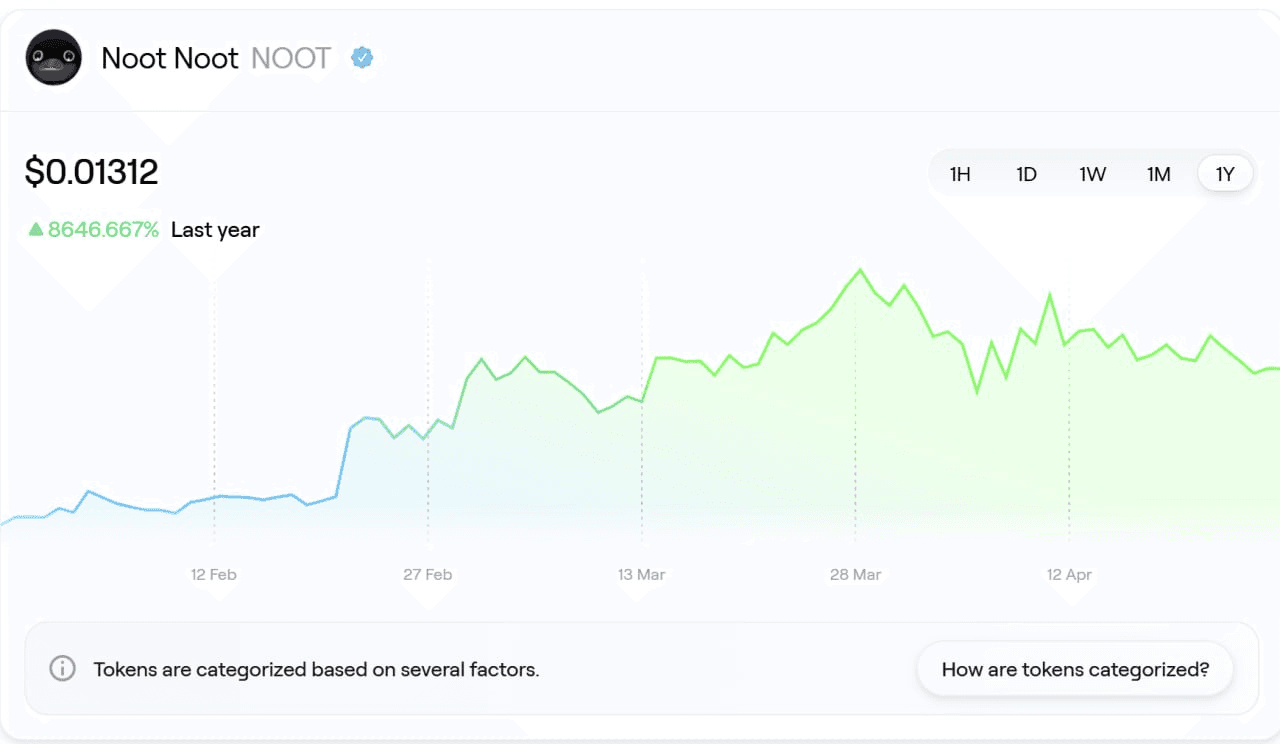Click the 28 Mar date marker
Screen dimensions: 1280x744
point(855,575)
